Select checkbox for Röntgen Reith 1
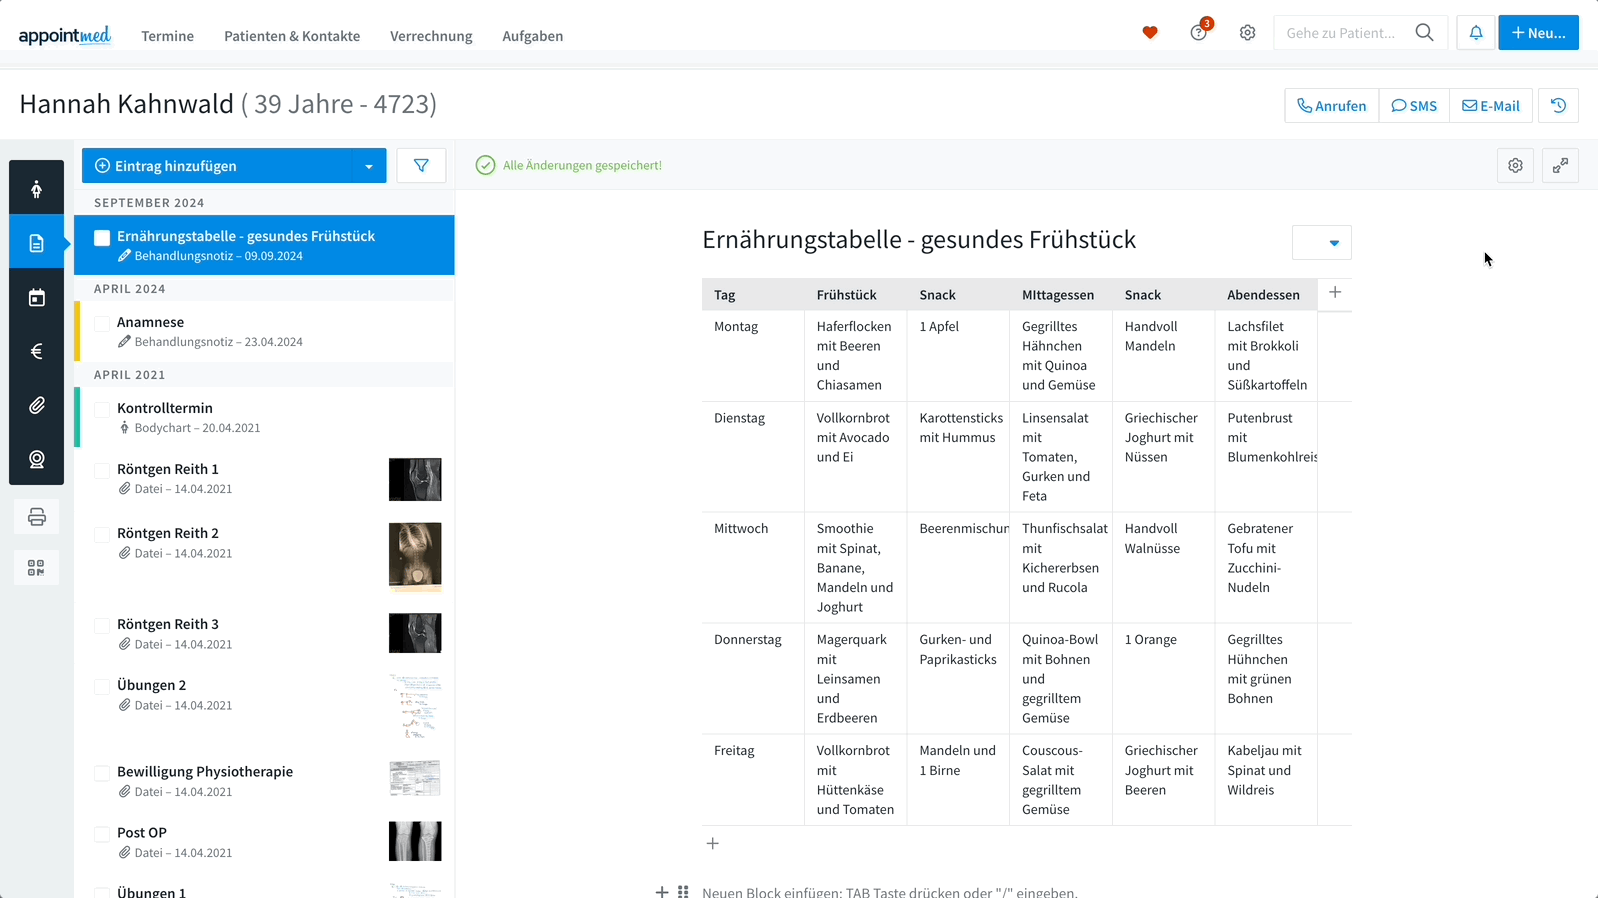Image resolution: width=1598 pixels, height=898 pixels. (102, 471)
